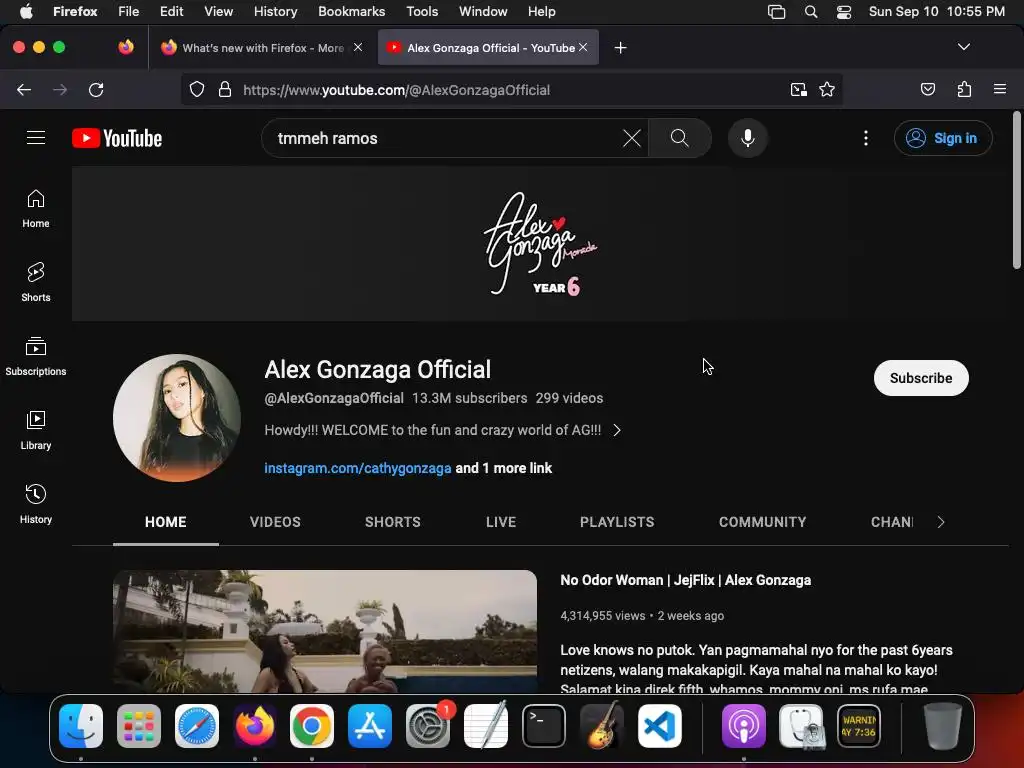Open the Tools menu
The image size is (1024, 768).
click(422, 12)
